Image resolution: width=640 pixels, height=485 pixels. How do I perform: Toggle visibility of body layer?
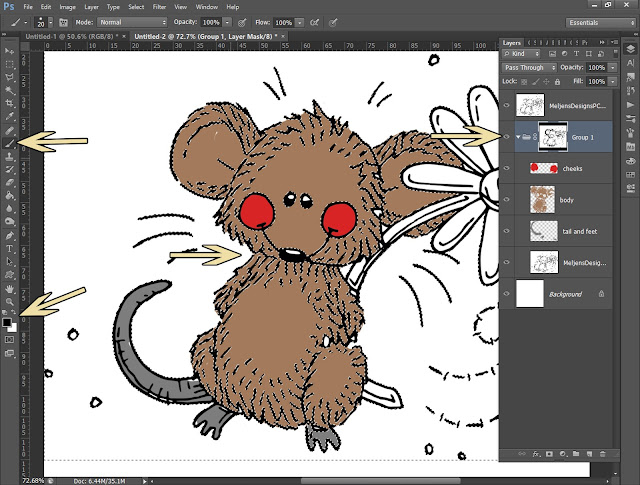(507, 199)
